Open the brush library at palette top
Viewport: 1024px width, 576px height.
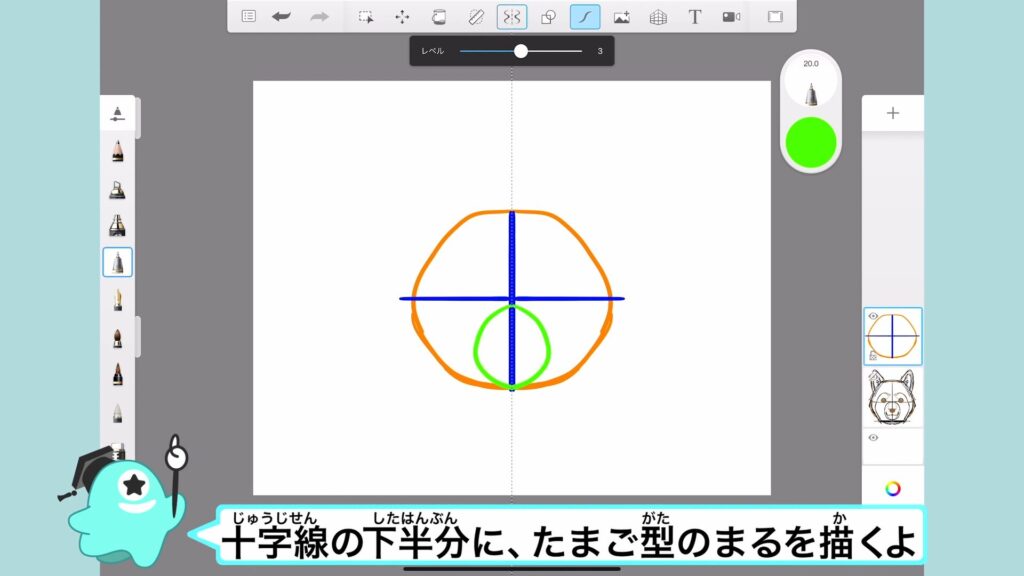click(117, 113)
